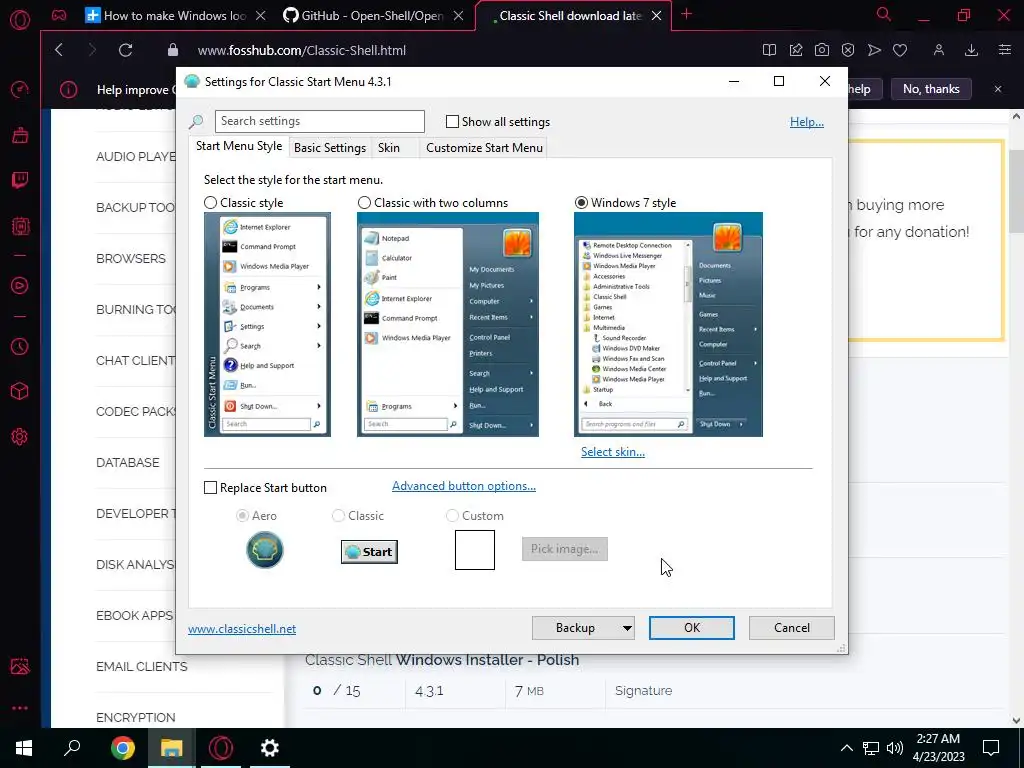Launch Chrome from the taskbar
Viewport: 1024px width, 768px height.
pos(123,748)
